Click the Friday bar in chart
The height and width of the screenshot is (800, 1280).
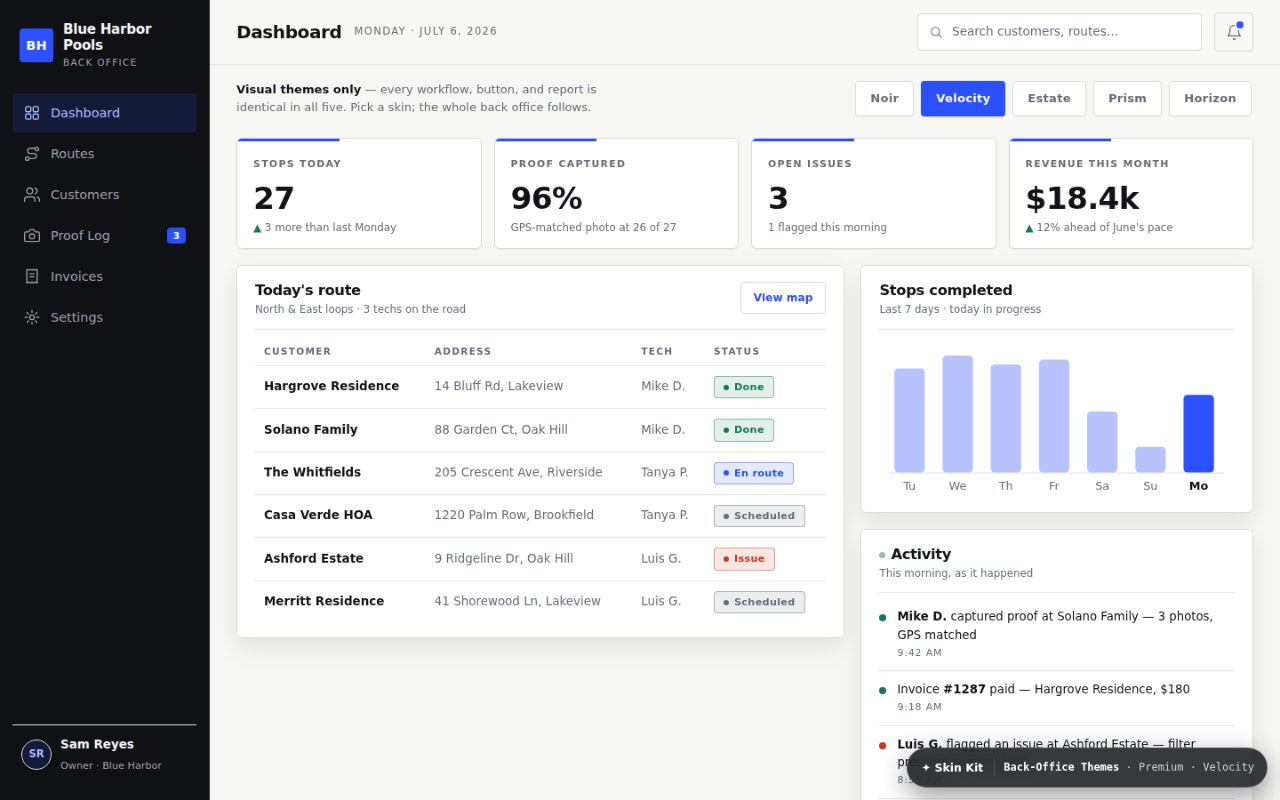click(1054, 416)
